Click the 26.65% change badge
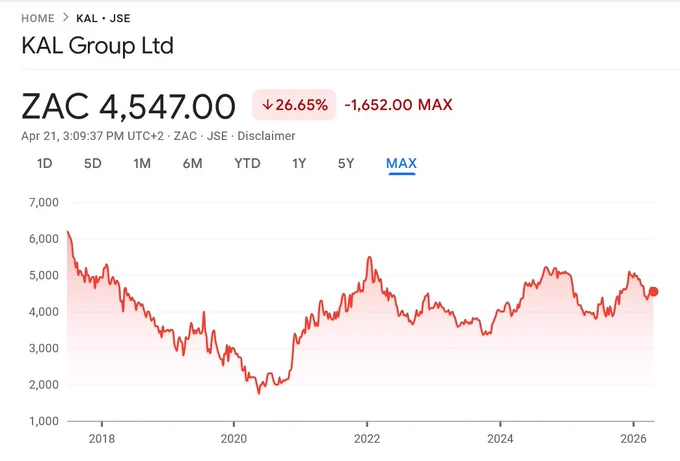 [x=294, y=105]
